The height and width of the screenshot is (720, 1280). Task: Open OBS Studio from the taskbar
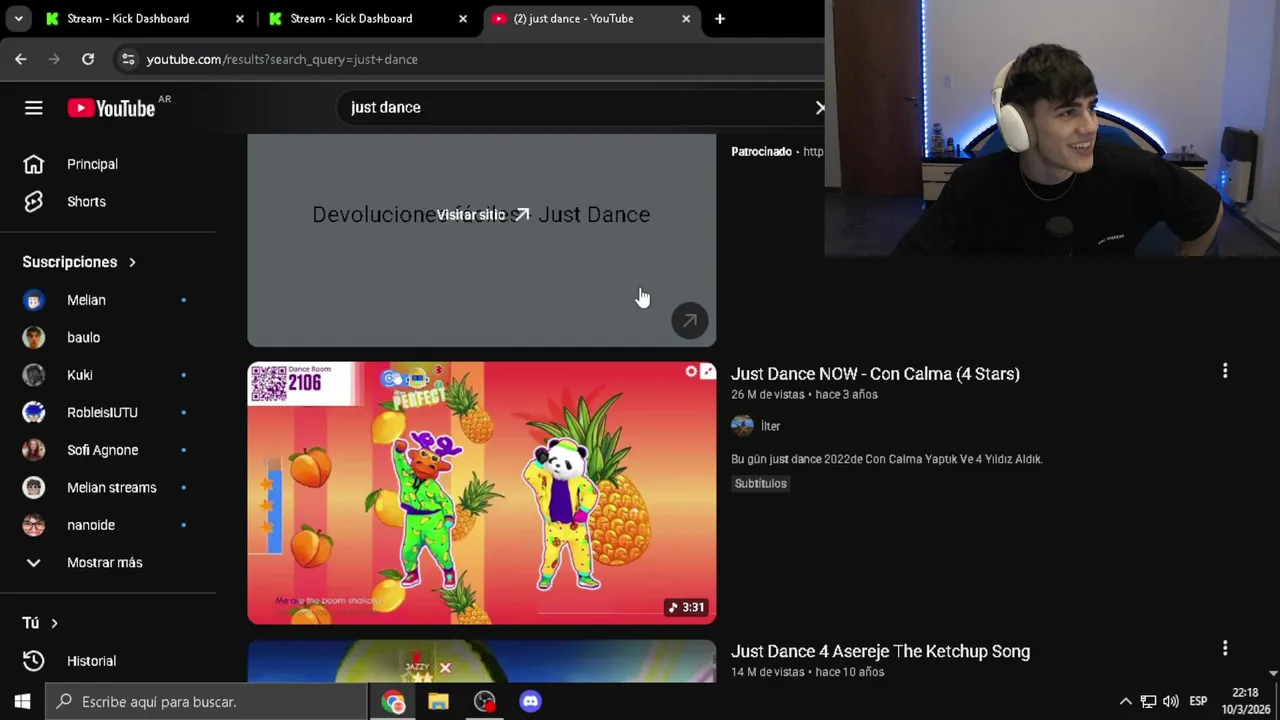(x=484, y=702)
